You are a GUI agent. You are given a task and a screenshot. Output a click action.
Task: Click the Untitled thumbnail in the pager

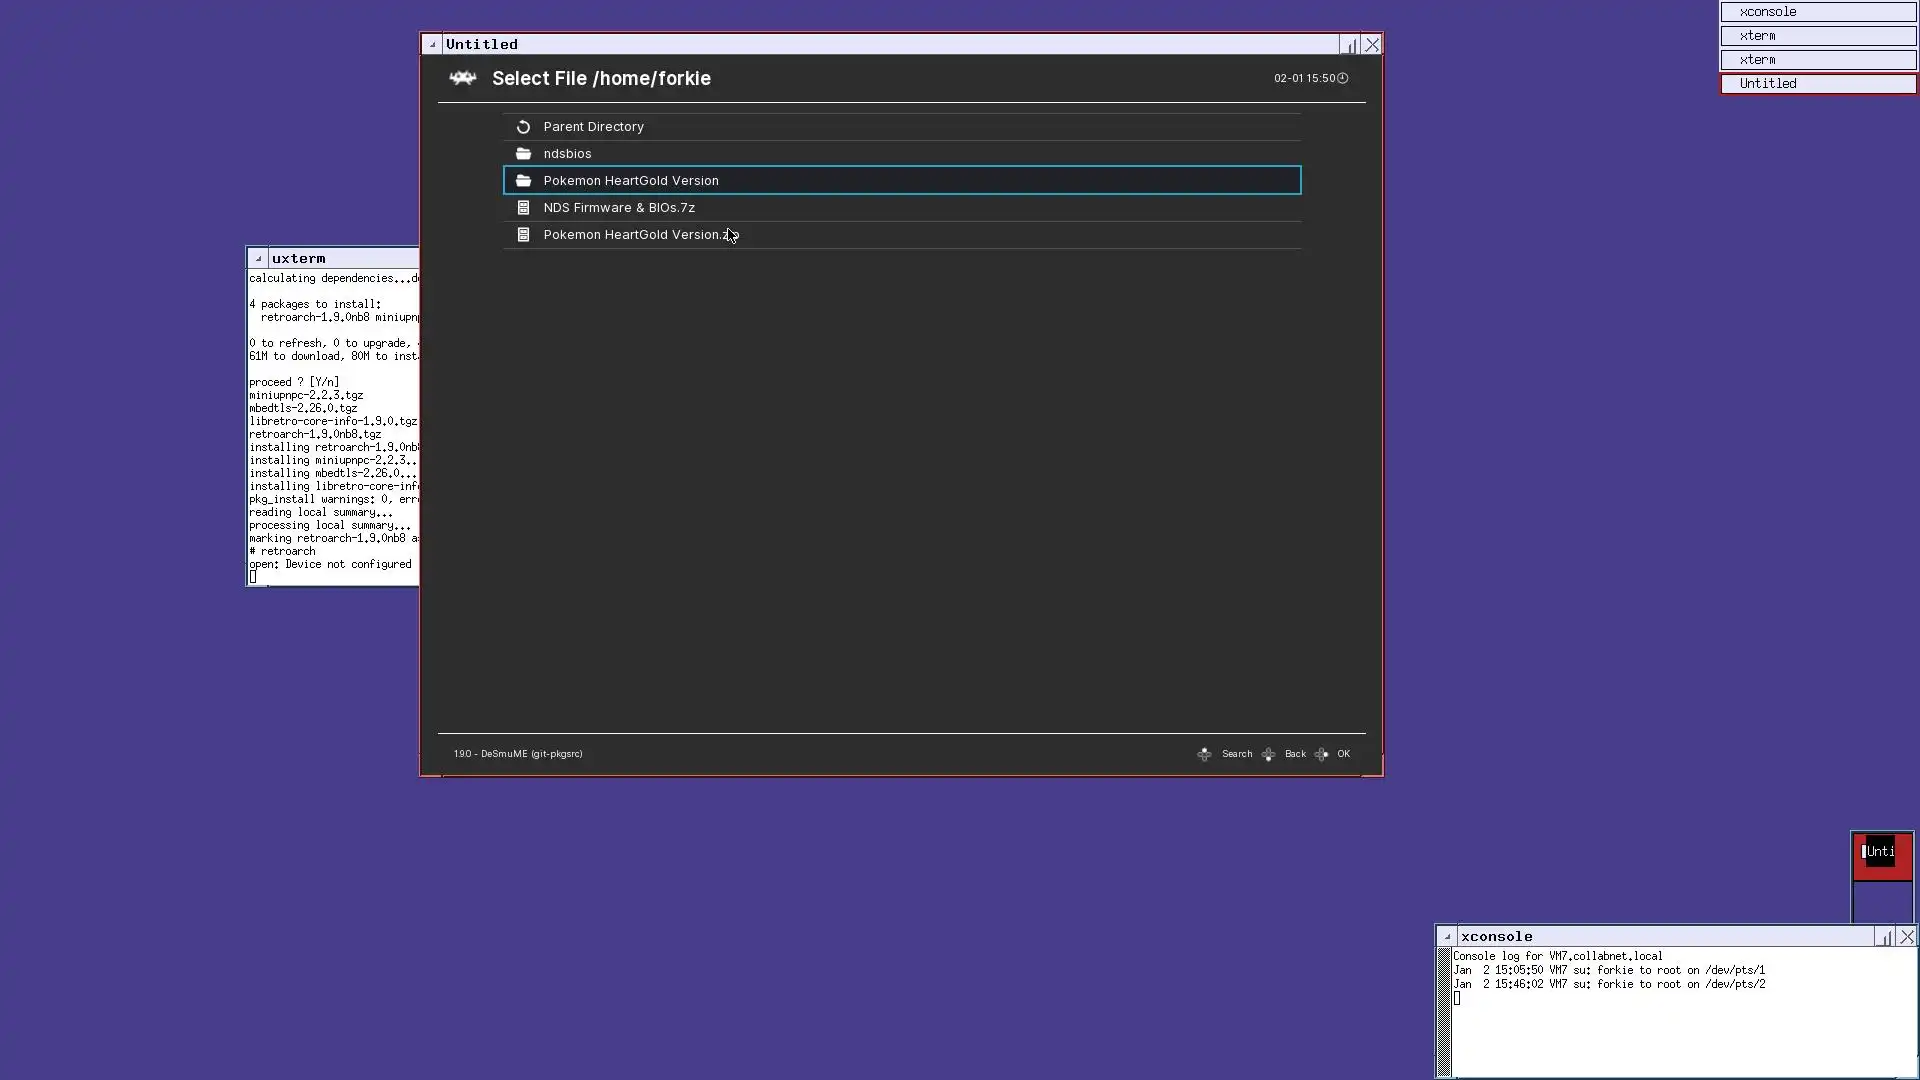click(1881, 855)
